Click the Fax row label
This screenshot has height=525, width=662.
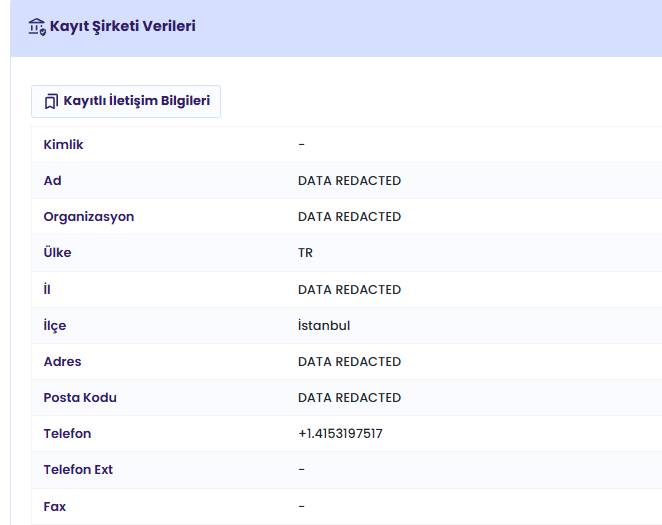click(x=54, y=506)
